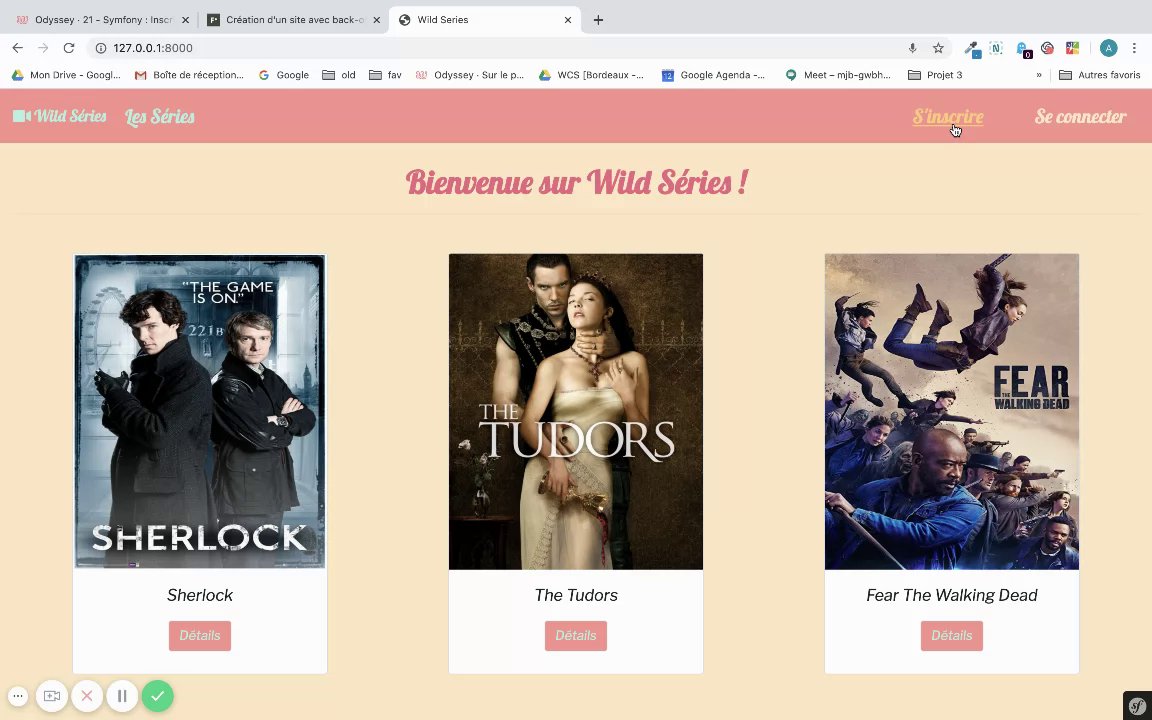Expand the hidden bookmarks chevron
This screenshot has height=720, width=1152.
(1039, 75)
